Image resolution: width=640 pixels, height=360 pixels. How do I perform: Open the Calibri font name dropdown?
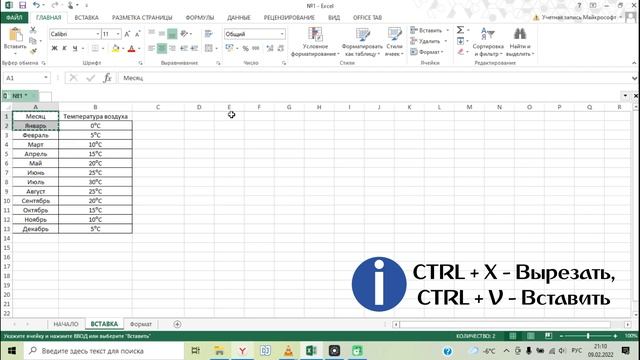click(98, 34)
